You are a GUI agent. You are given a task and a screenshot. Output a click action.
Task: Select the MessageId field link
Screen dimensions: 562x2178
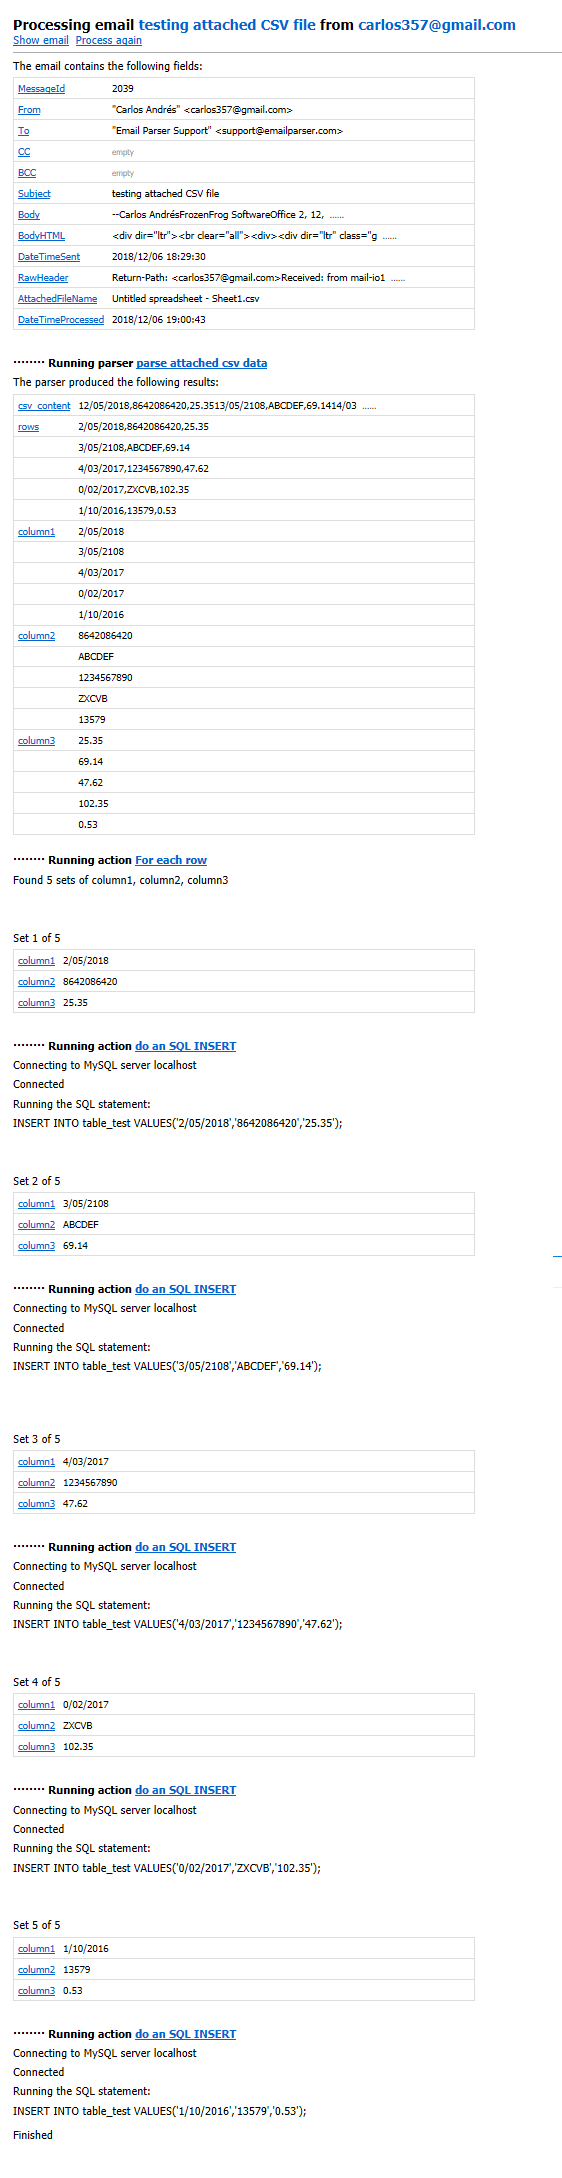(41, 89)
